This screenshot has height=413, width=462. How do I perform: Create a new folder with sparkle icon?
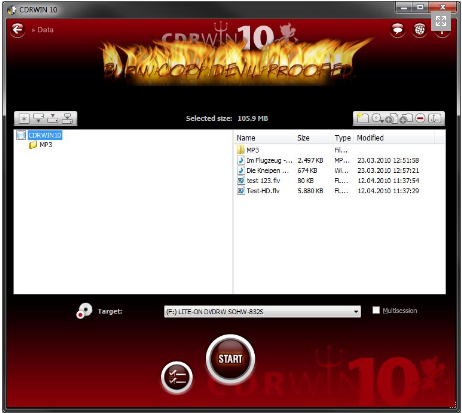(362, 118)
